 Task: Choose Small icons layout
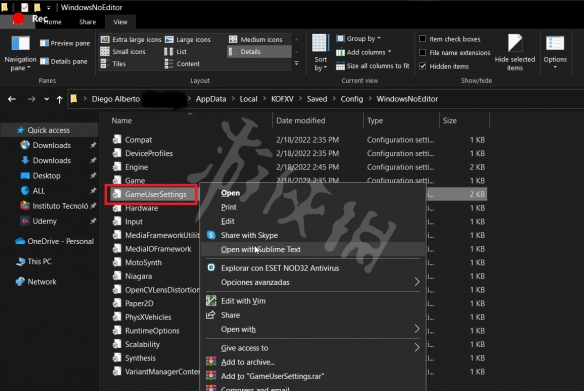pos(123,51)
